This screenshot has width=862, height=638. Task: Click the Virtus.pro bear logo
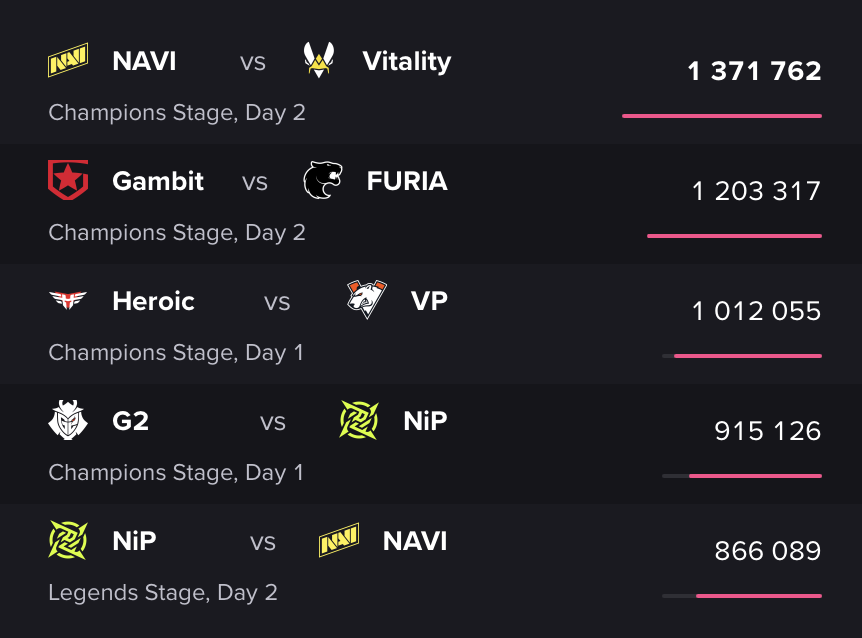tap(367, 299)
